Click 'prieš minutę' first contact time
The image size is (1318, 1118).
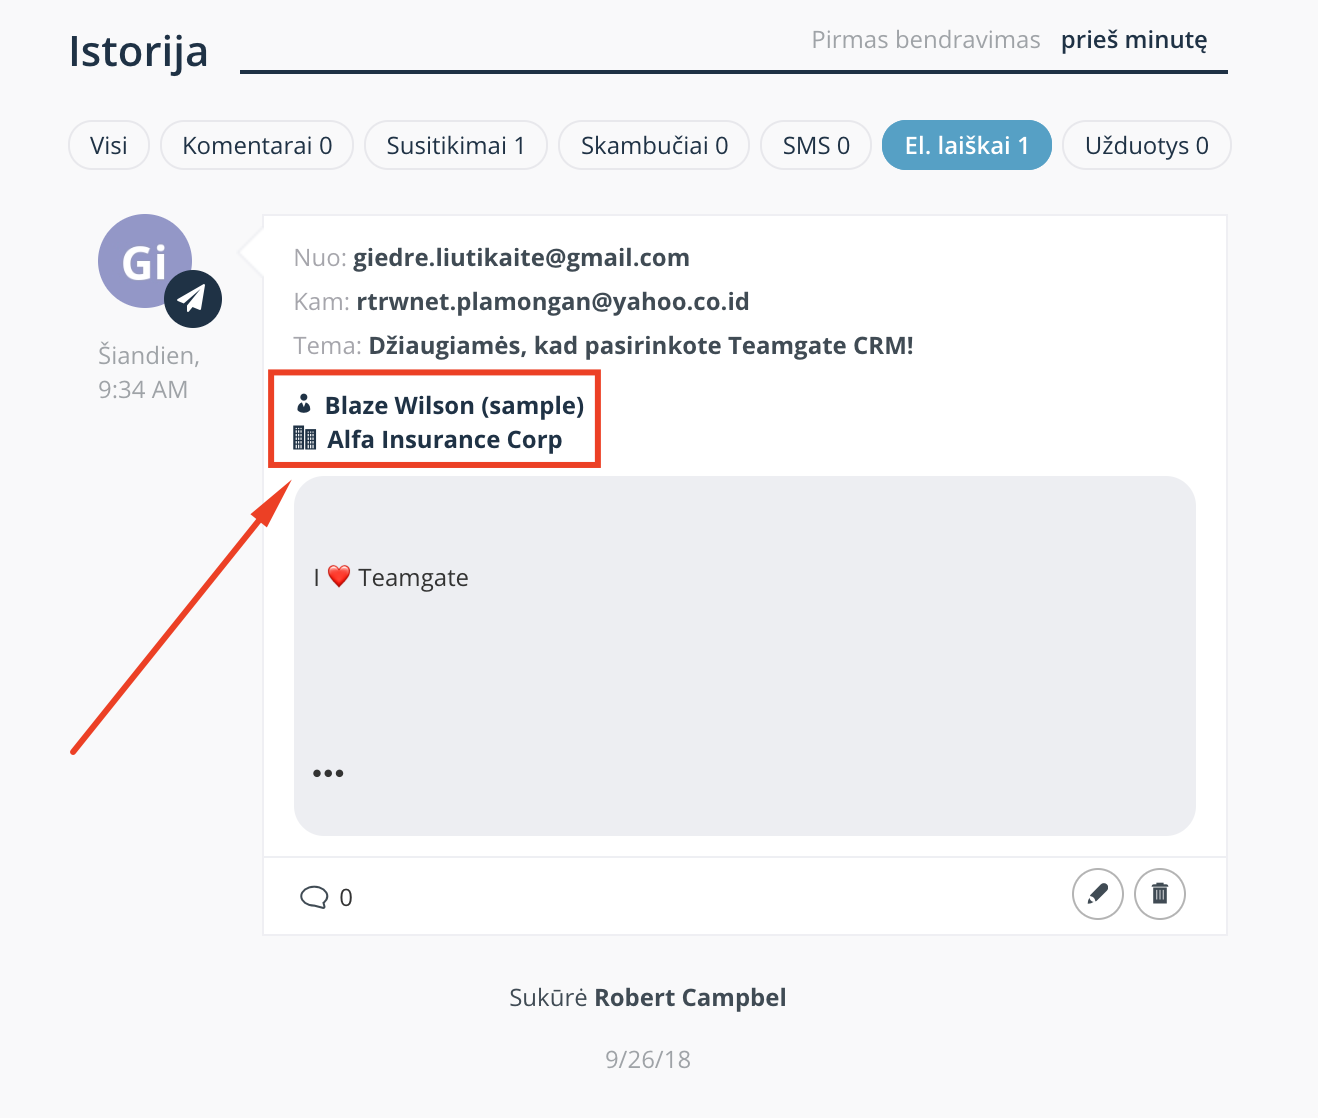1134,40
